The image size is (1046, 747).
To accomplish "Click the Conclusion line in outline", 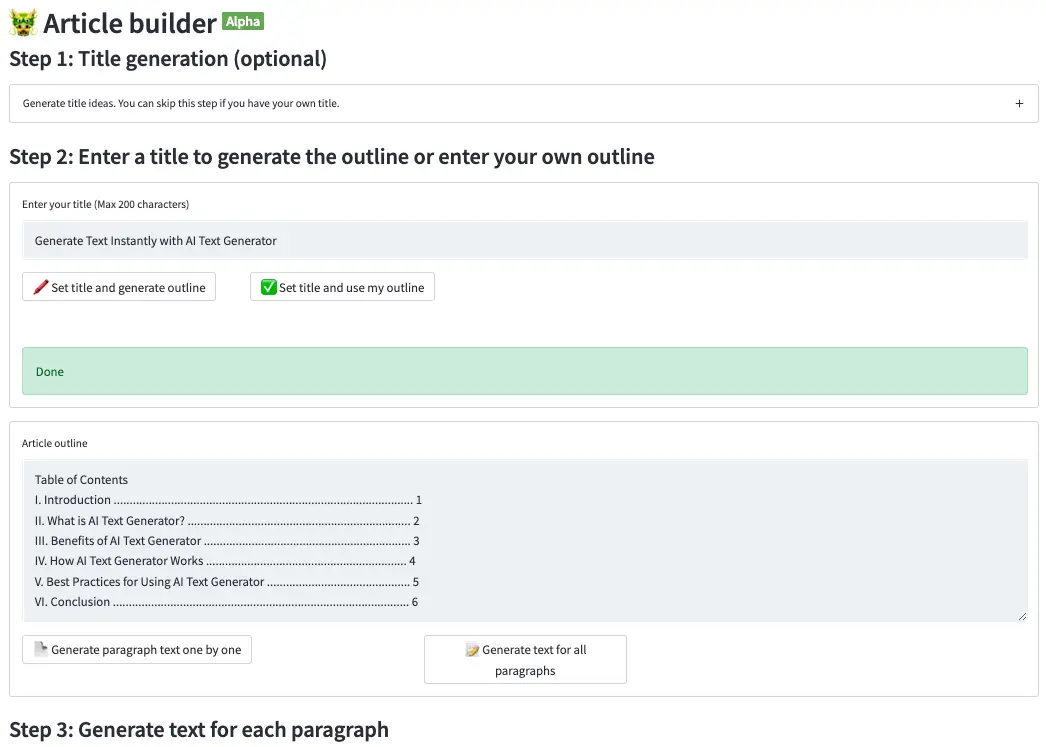I will 226,602.
